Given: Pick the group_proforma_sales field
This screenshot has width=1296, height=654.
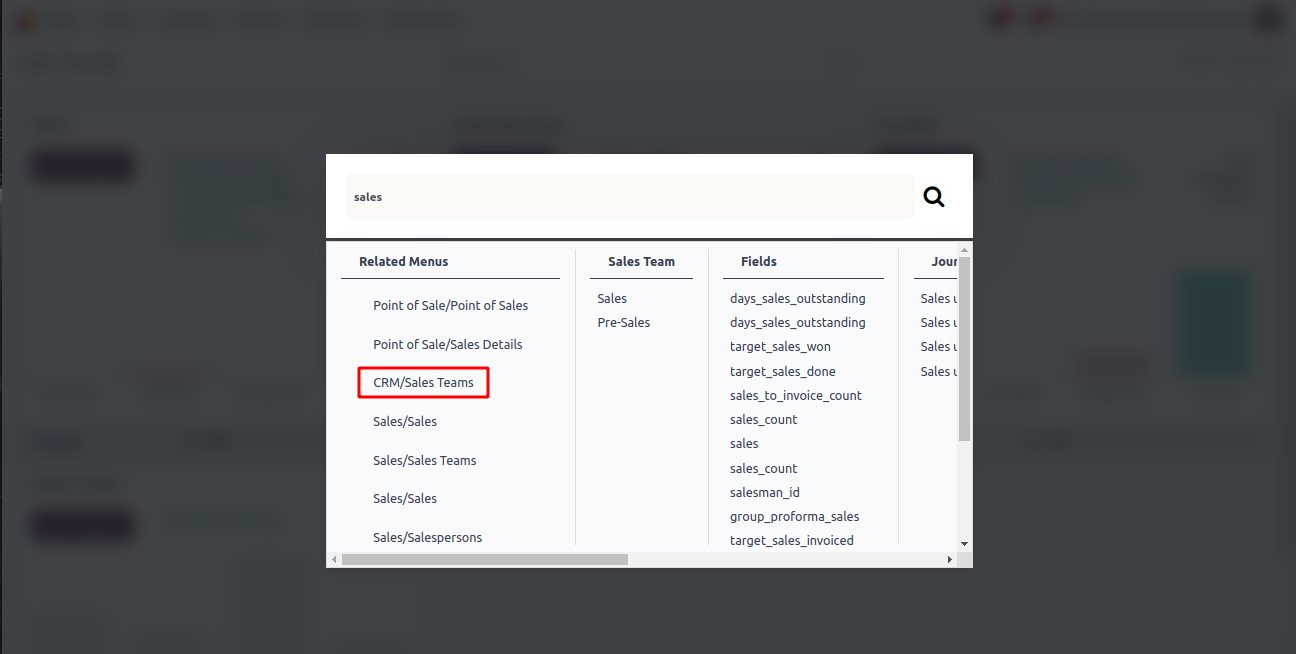Looking at the screenshot, I should coord(794,517).
